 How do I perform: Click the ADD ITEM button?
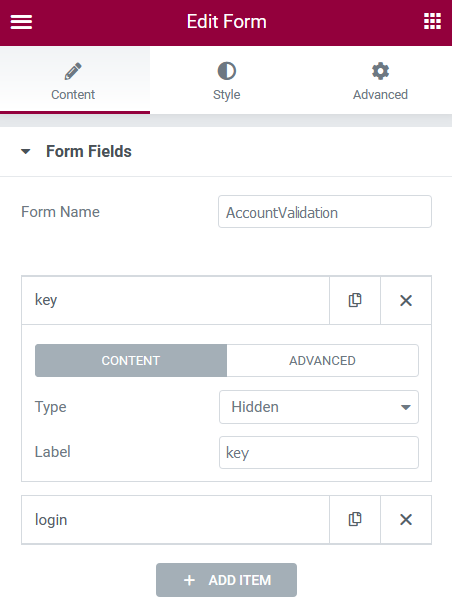click(x=226, y=580)
